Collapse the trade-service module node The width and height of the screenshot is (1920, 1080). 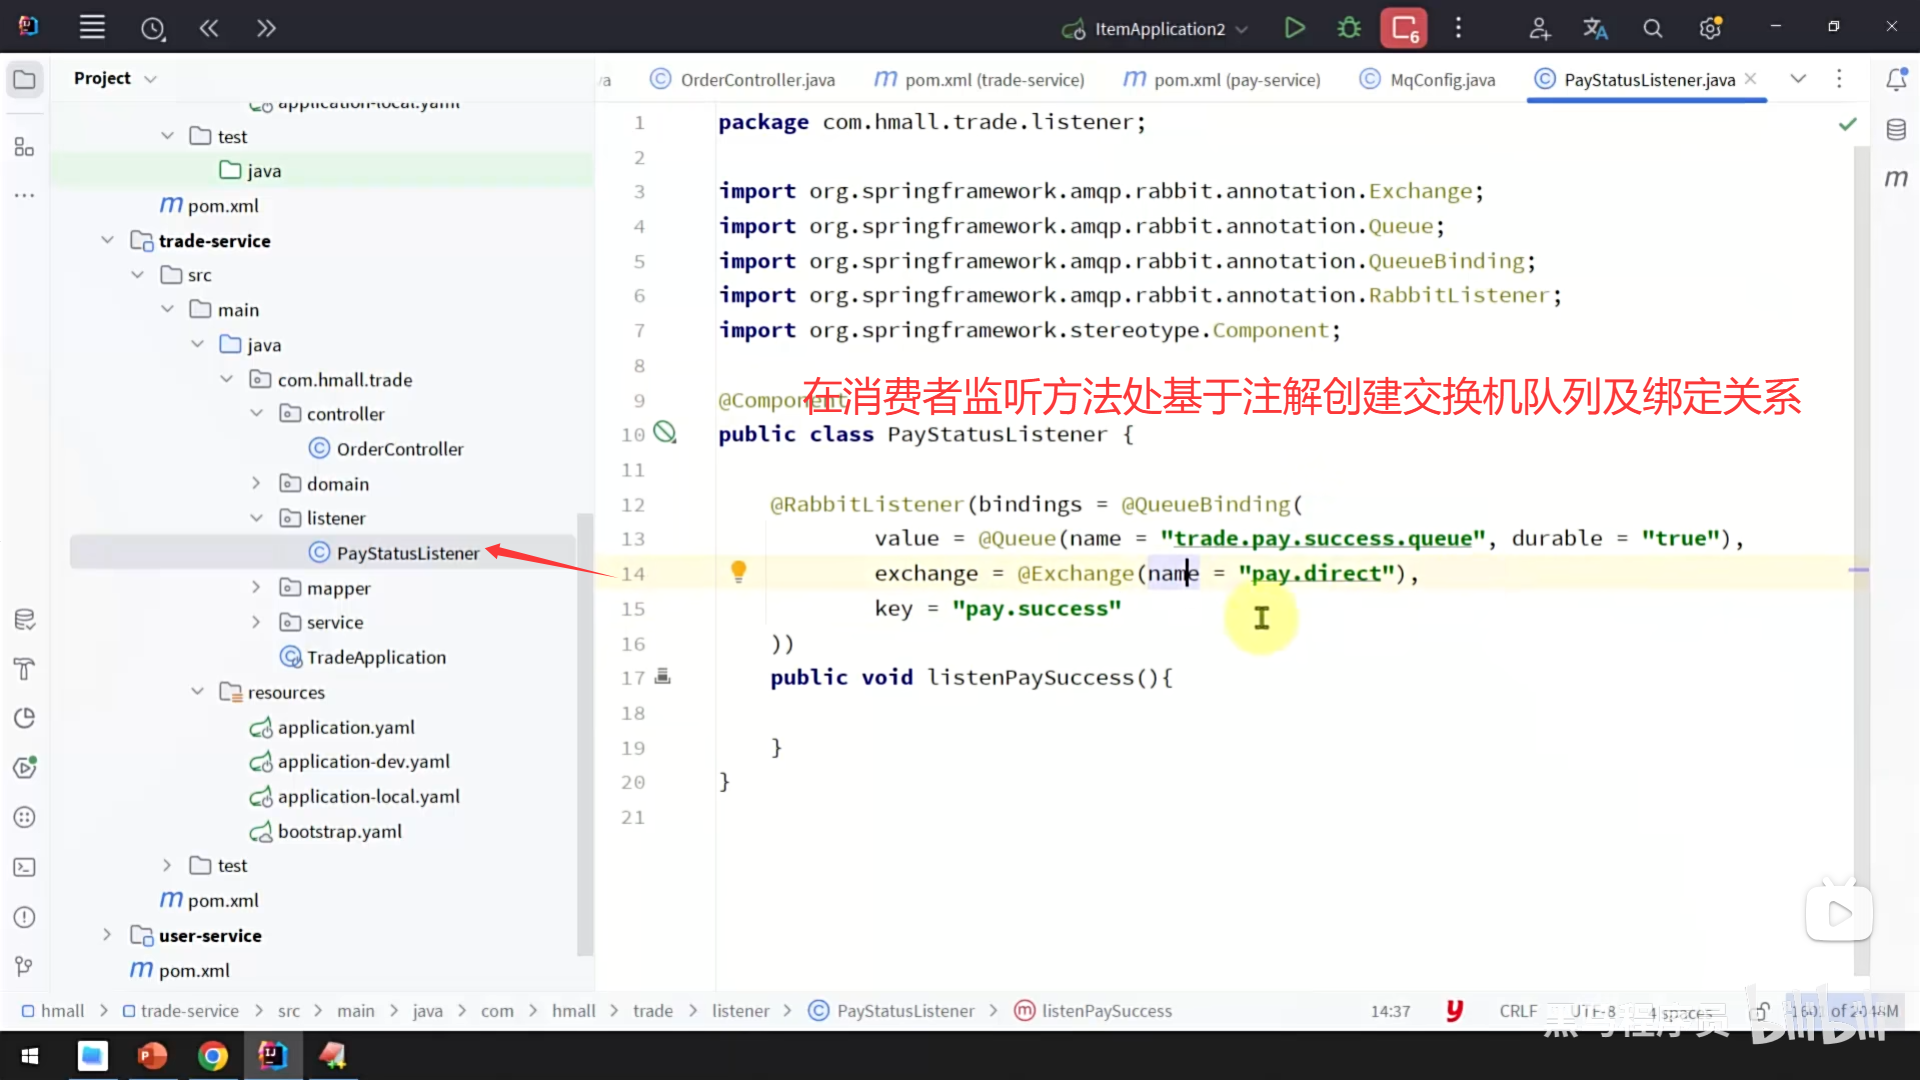pos(107,240)
